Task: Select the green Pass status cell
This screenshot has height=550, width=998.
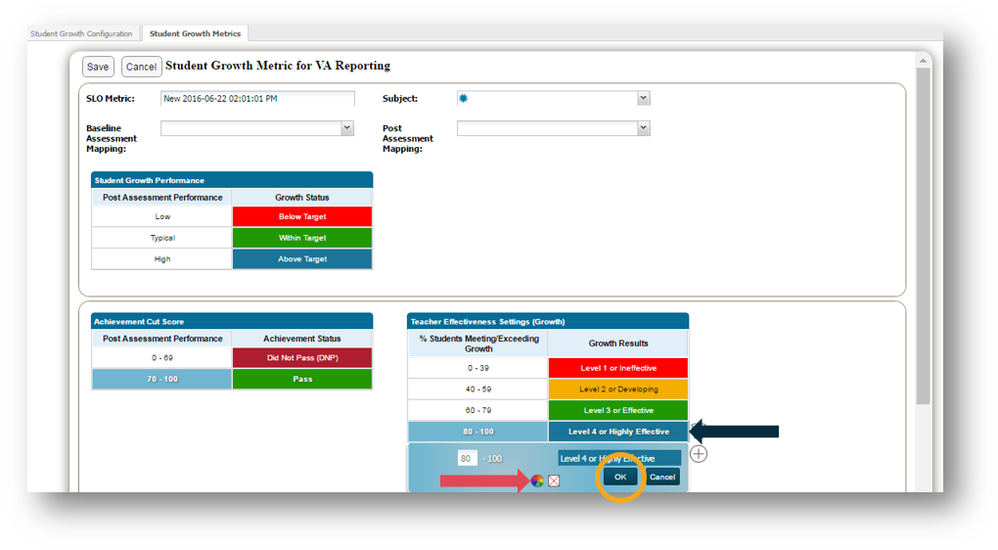Action: point(302,379)
